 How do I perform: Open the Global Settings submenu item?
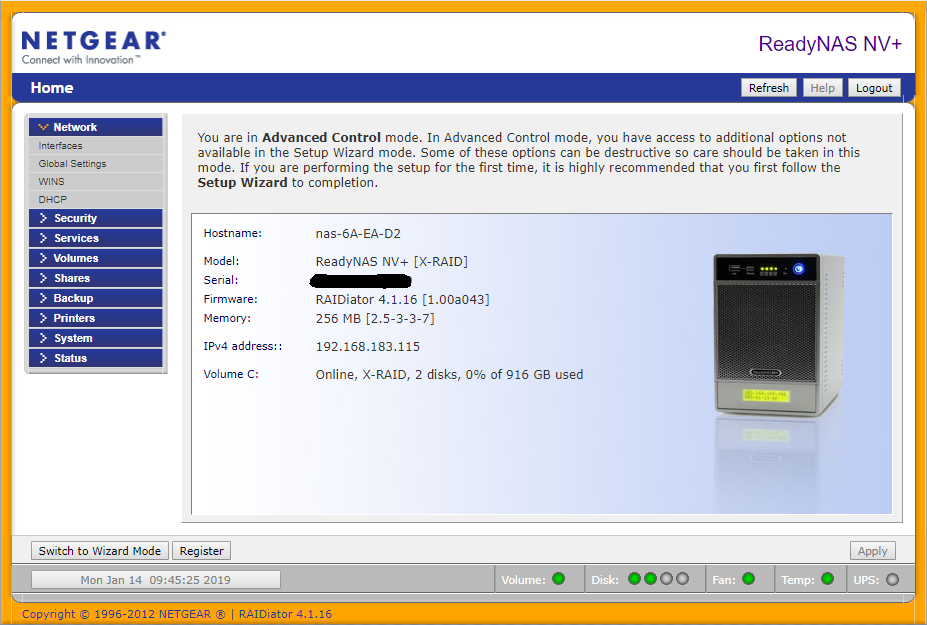[72, 164]
